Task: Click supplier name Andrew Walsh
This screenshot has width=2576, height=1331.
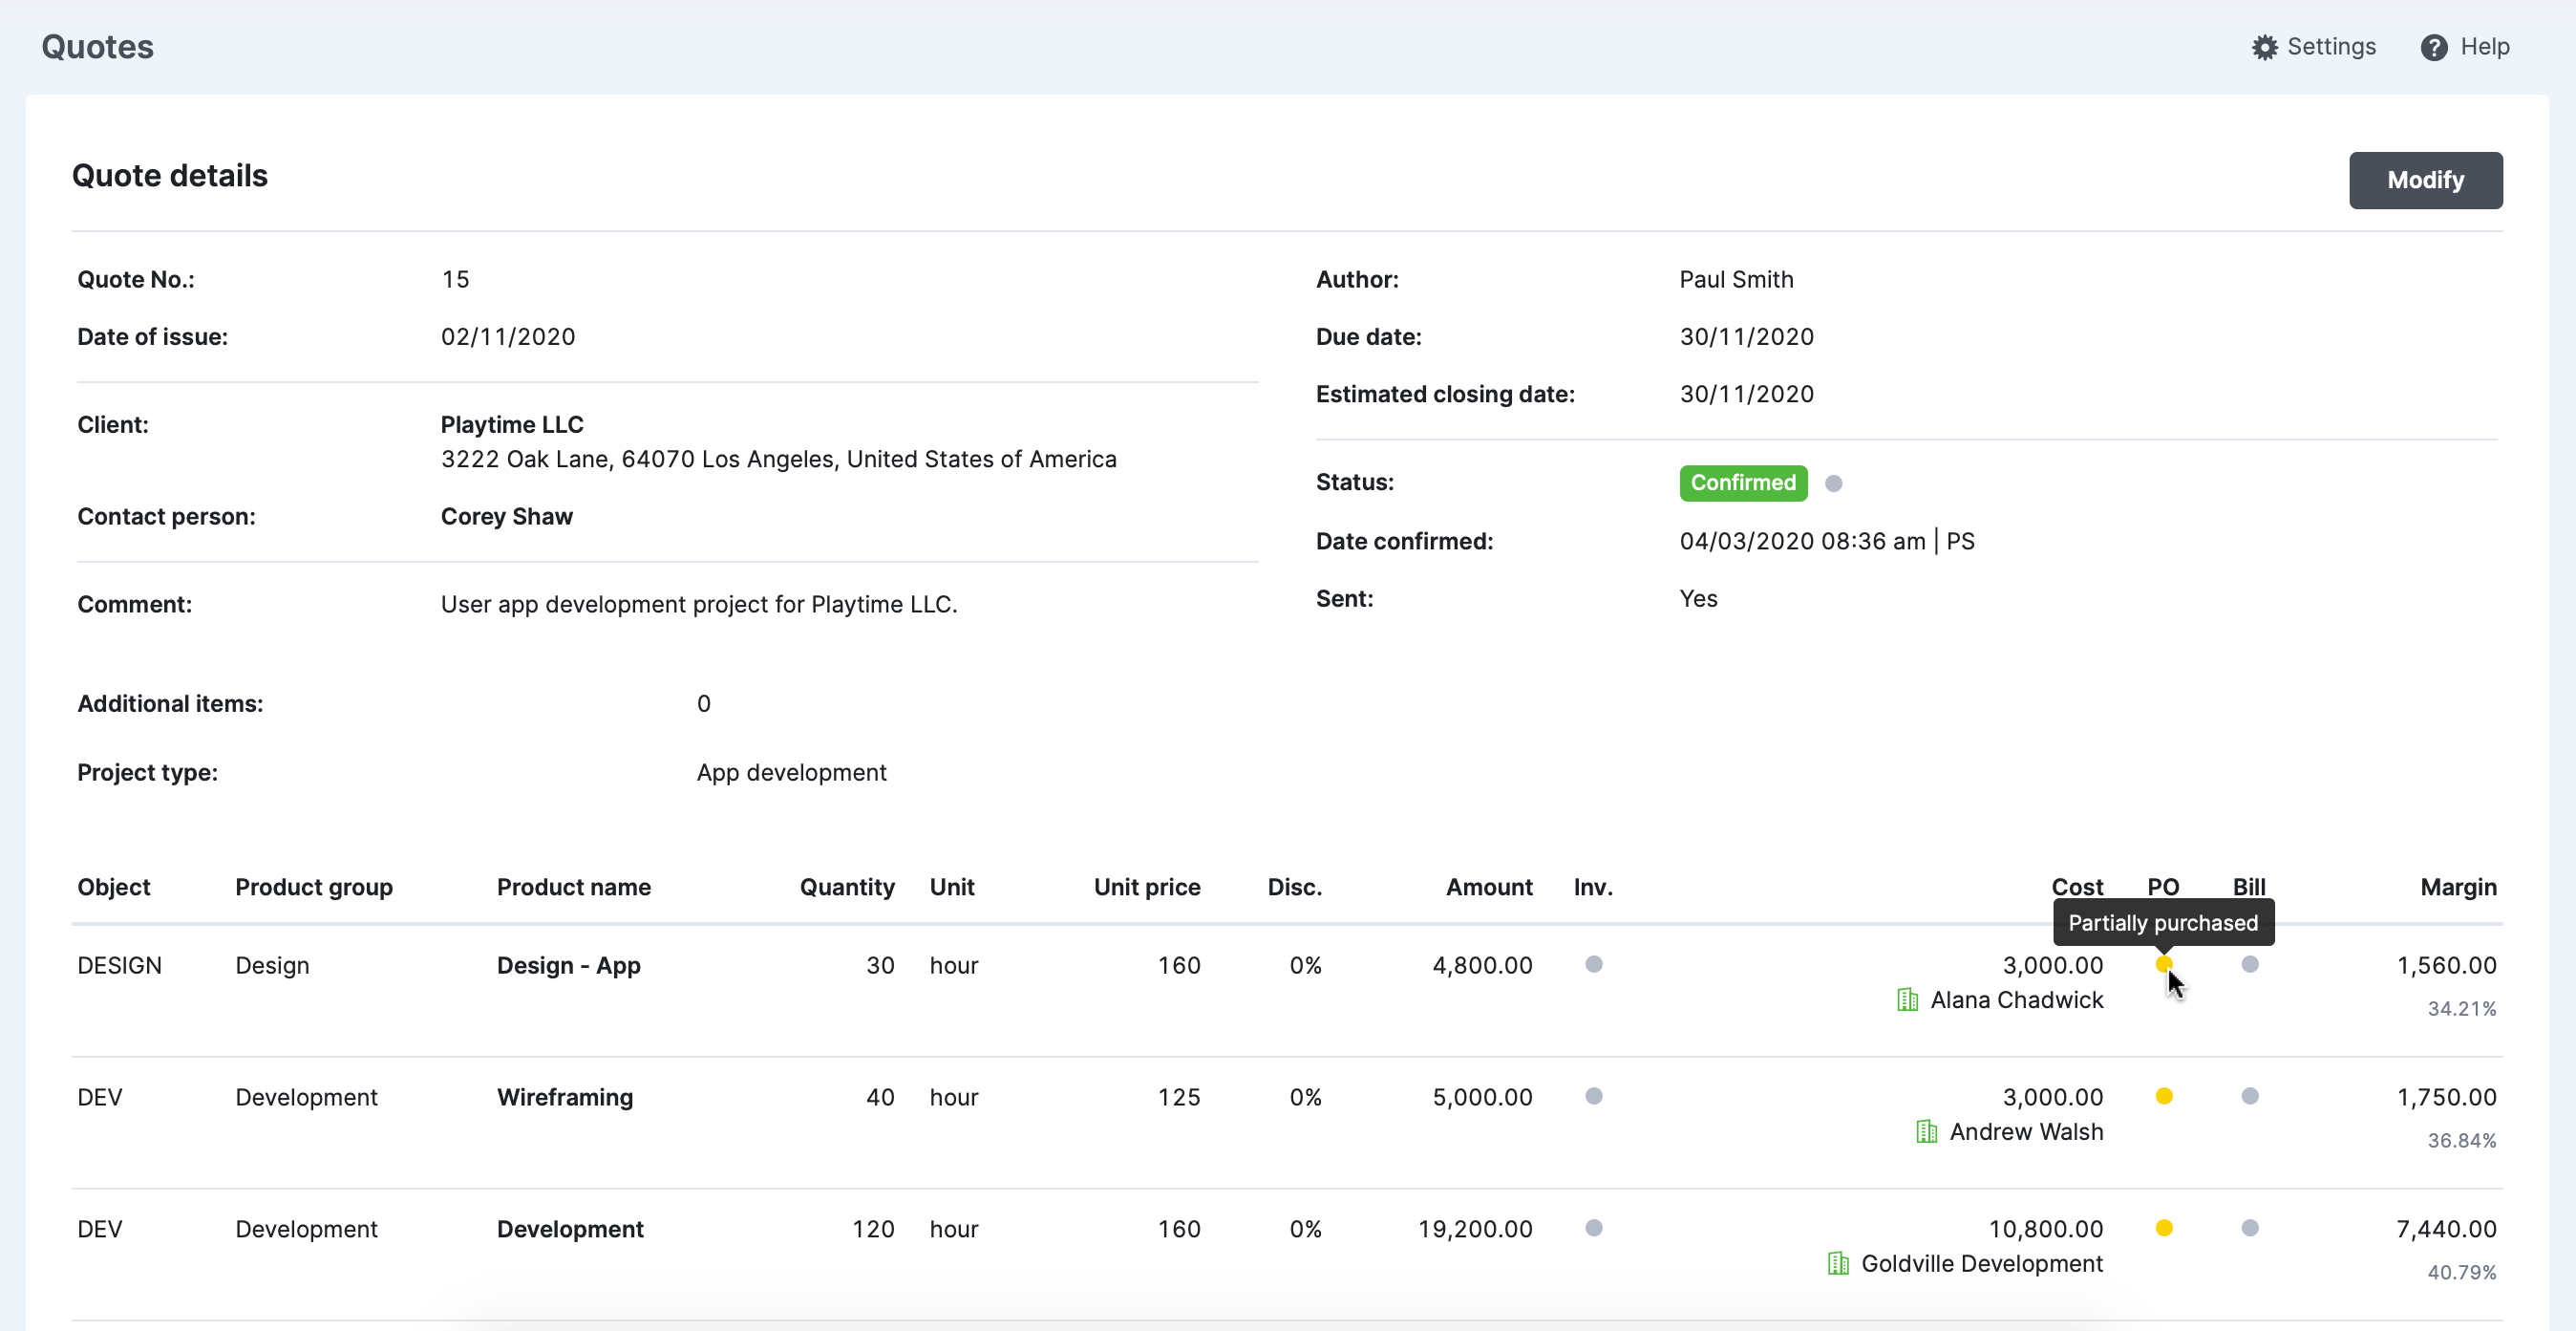Action: [2027, 1132]
